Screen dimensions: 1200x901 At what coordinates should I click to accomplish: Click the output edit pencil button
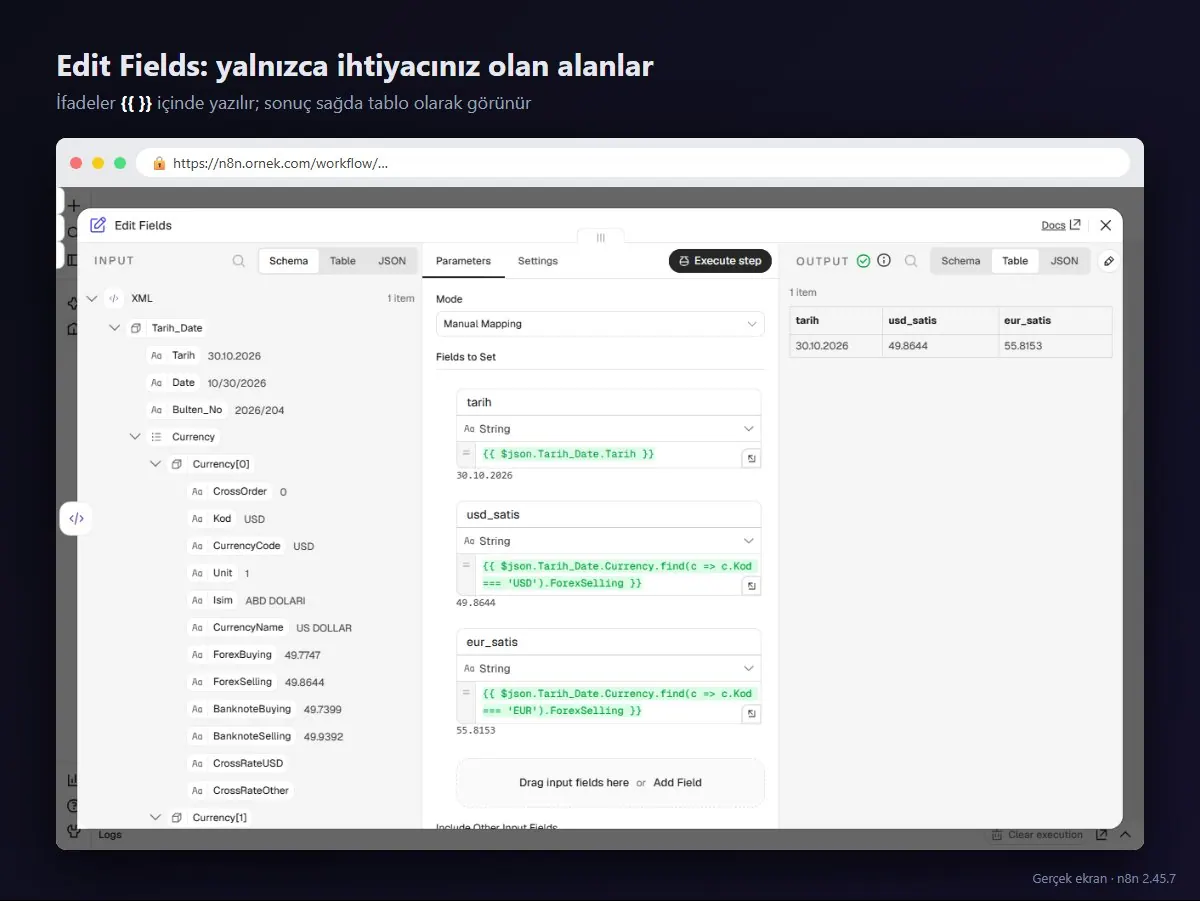coord(1108,261)
